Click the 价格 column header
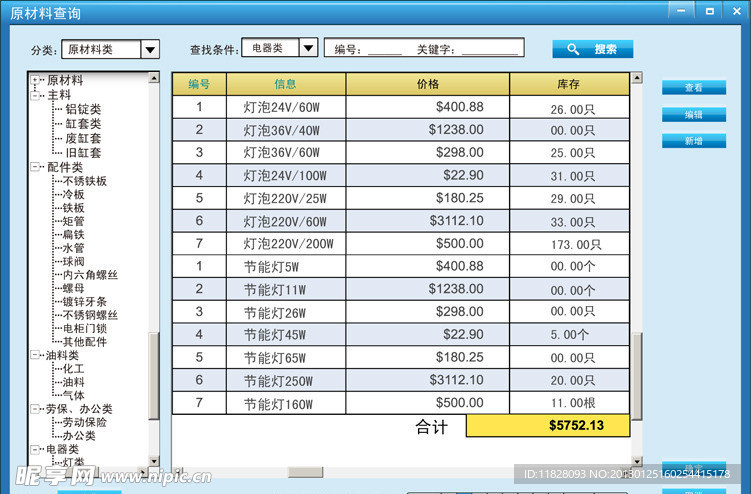The width and height of the screenshot is (751, 494). coord(427,84)
